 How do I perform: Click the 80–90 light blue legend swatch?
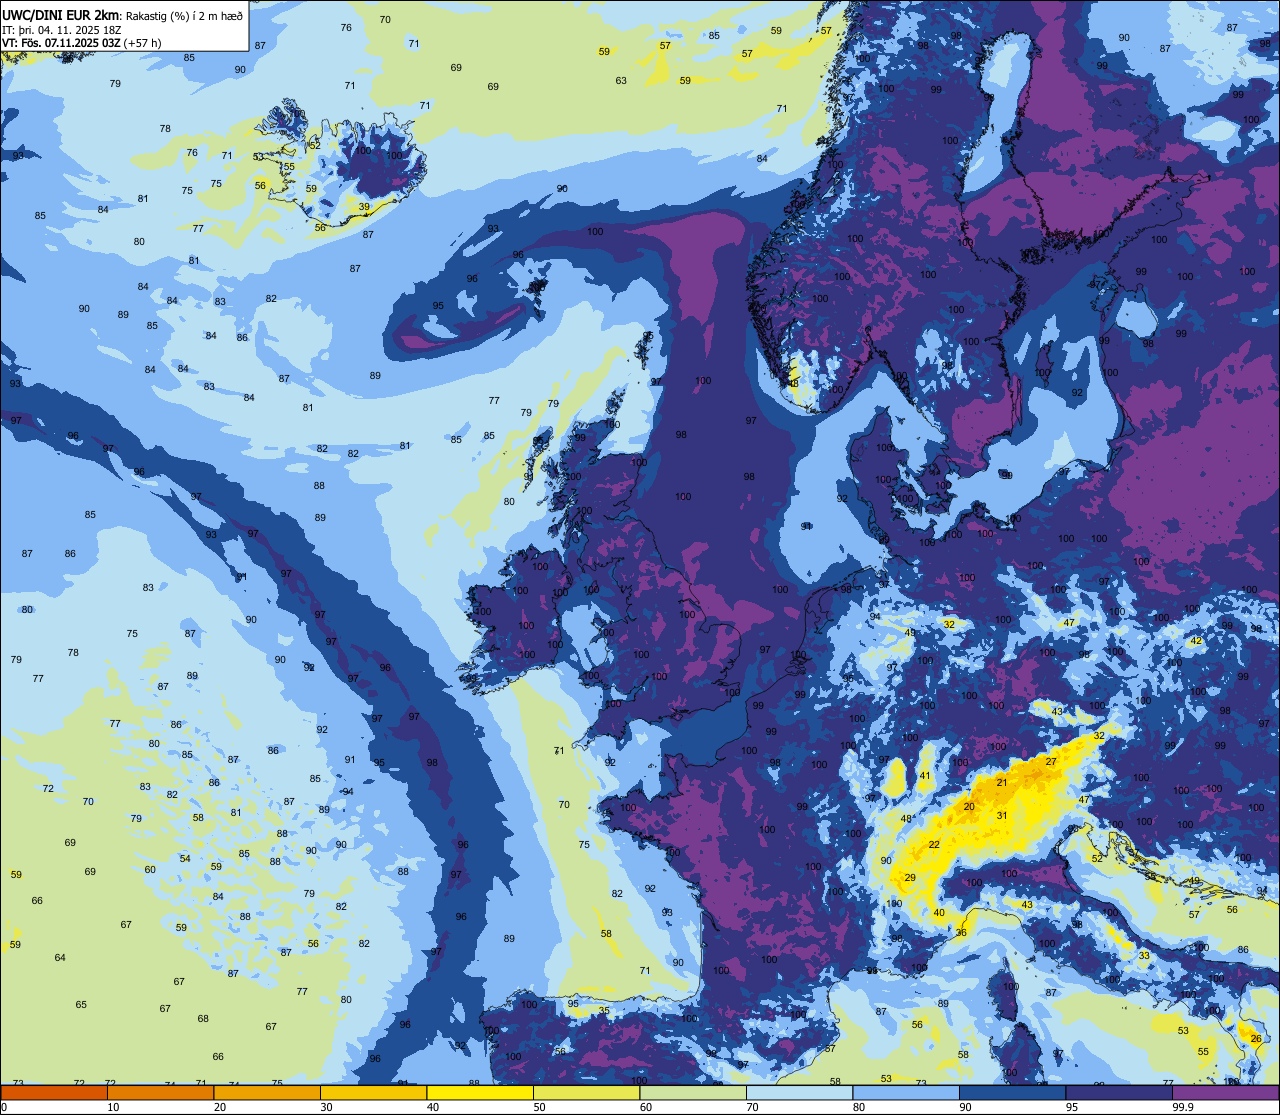(906, 1092)
